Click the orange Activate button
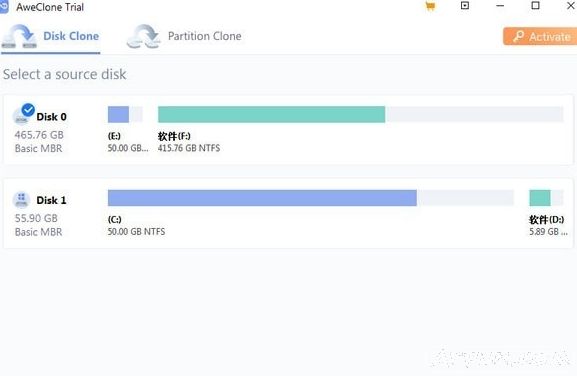 coord(540,36)
